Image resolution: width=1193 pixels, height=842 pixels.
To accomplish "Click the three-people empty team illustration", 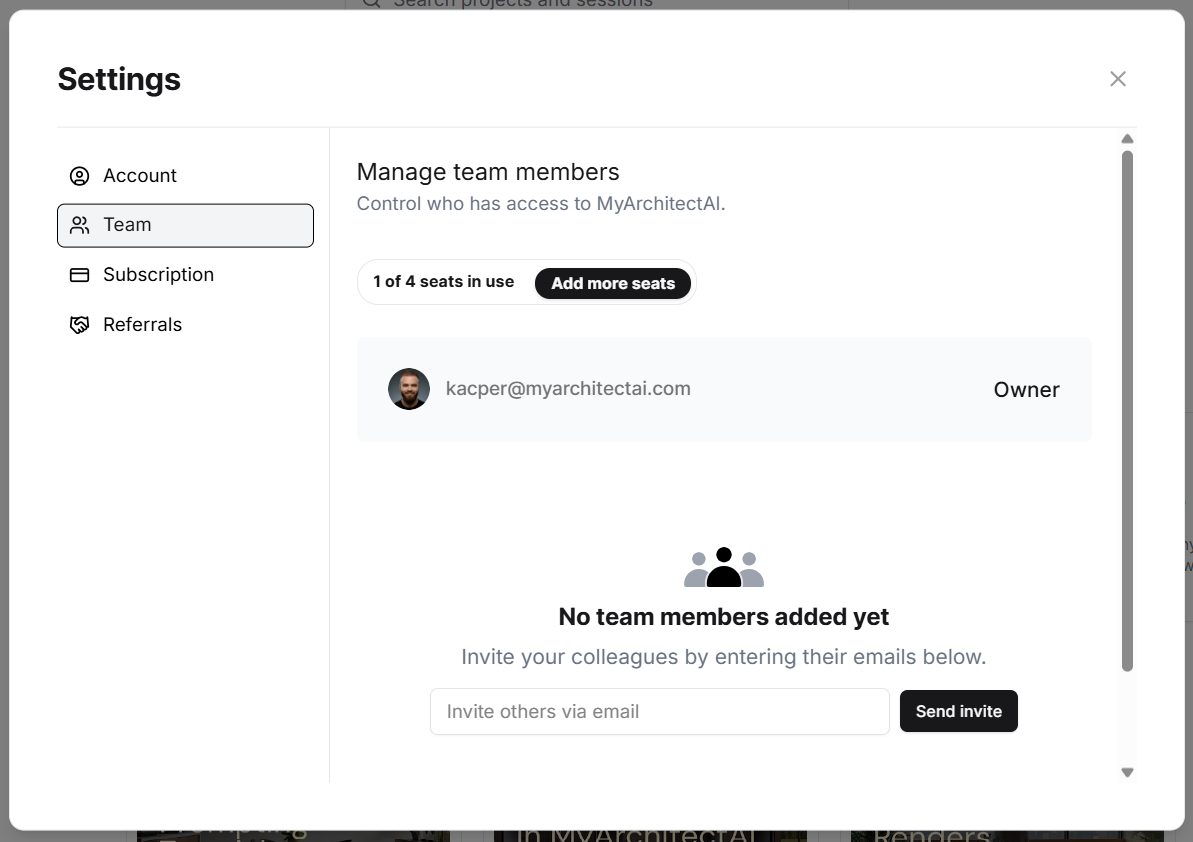I will 724,567.
